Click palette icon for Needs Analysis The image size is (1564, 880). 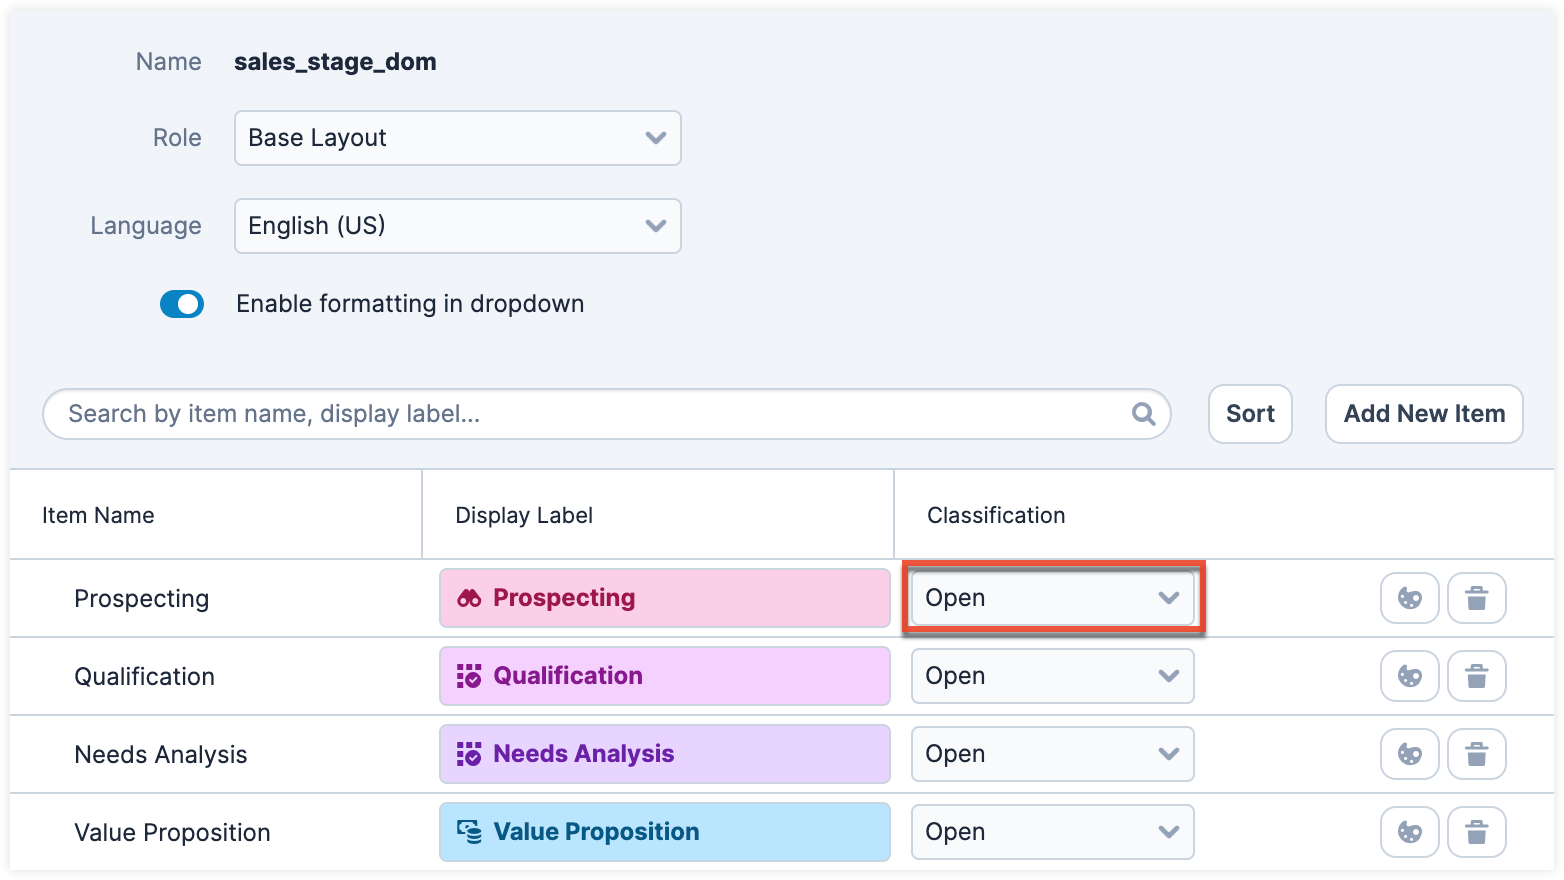click(x=1409, y=754)
